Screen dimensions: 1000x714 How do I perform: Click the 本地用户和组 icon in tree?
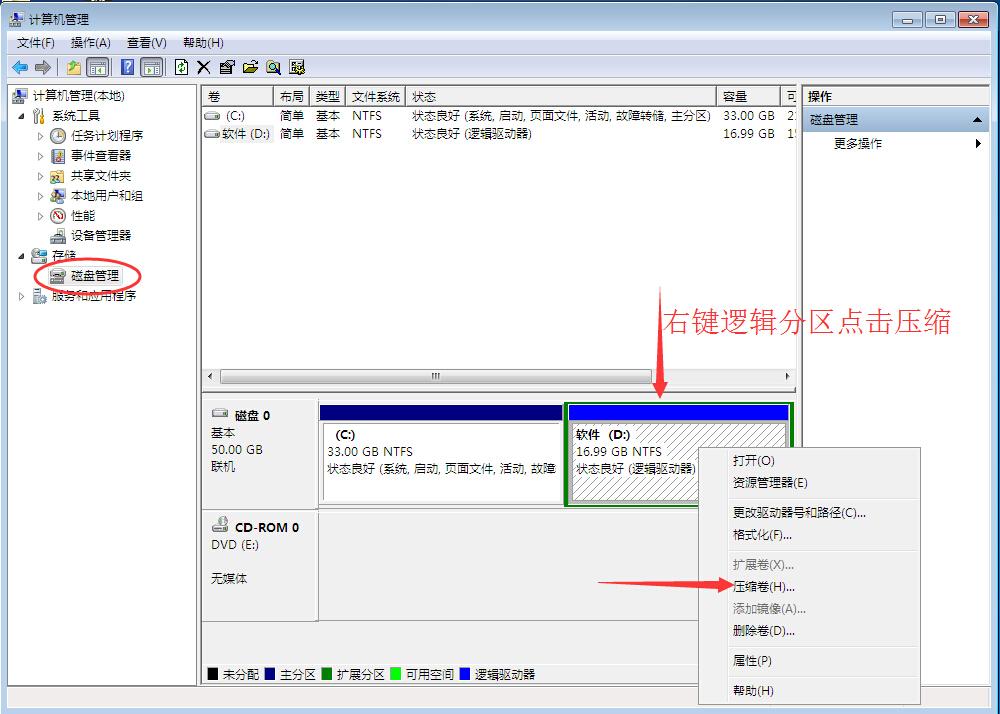[57, 196]
